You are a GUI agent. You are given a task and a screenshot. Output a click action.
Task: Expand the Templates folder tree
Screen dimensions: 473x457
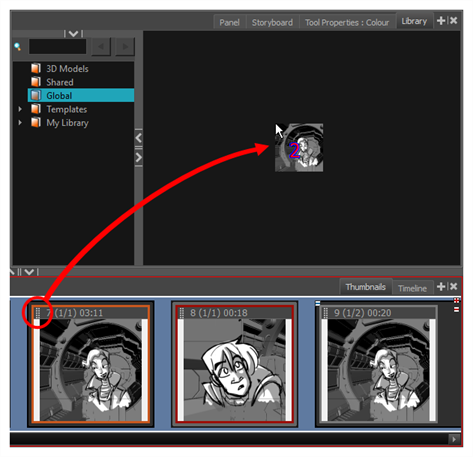[20, 109]
